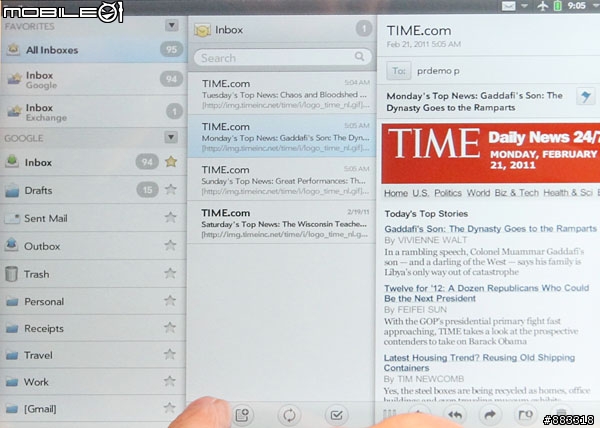The height and width of the screenshot is (428, 600).
Task: Open the Work folder icon
Action: coord(12,382)
